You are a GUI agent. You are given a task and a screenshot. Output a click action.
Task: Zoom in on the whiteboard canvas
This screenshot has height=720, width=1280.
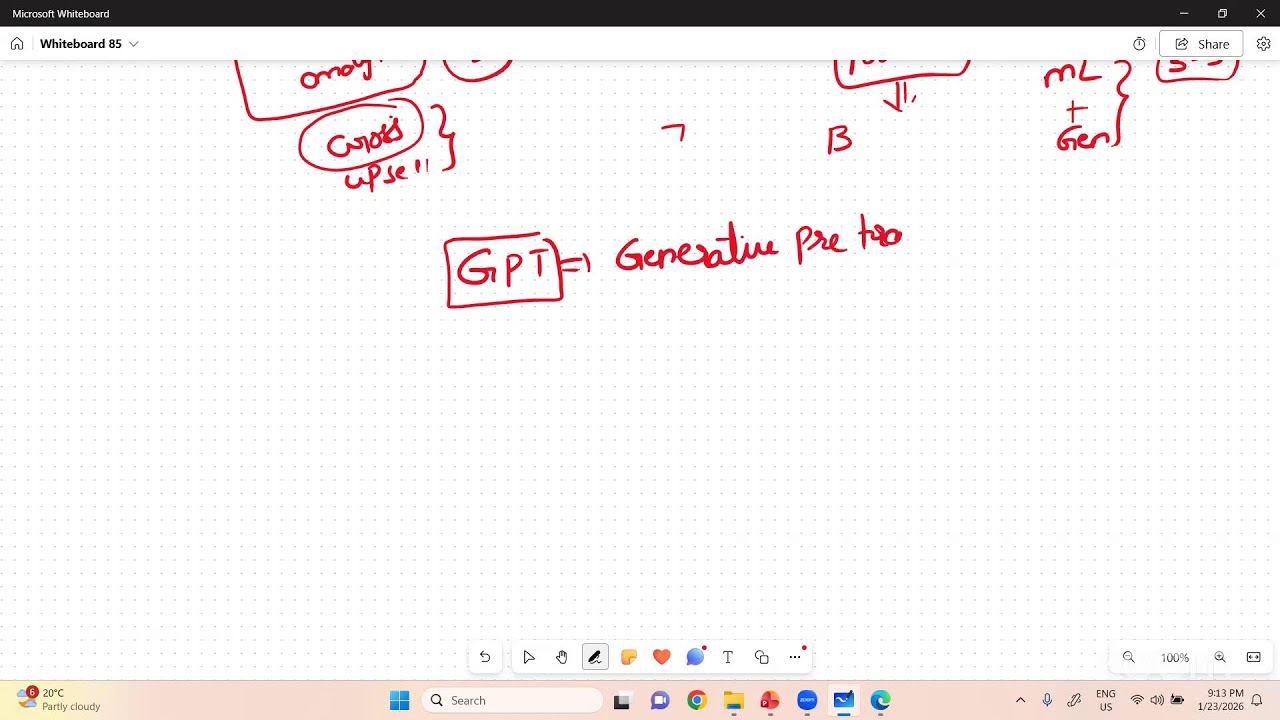[x=1220, y=657]
